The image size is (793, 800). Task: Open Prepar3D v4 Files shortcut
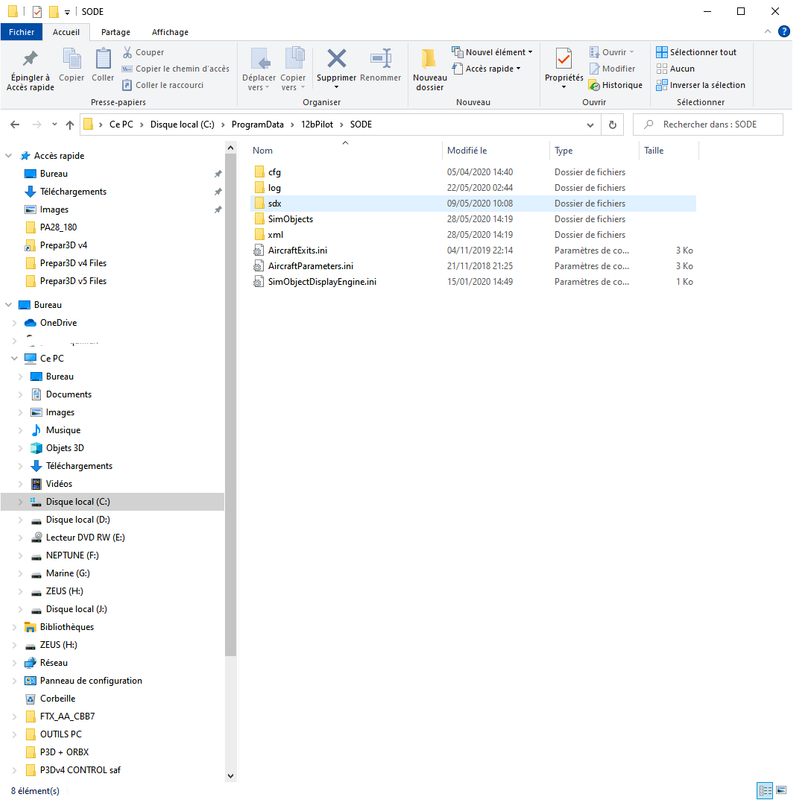(x=73, y=263)
